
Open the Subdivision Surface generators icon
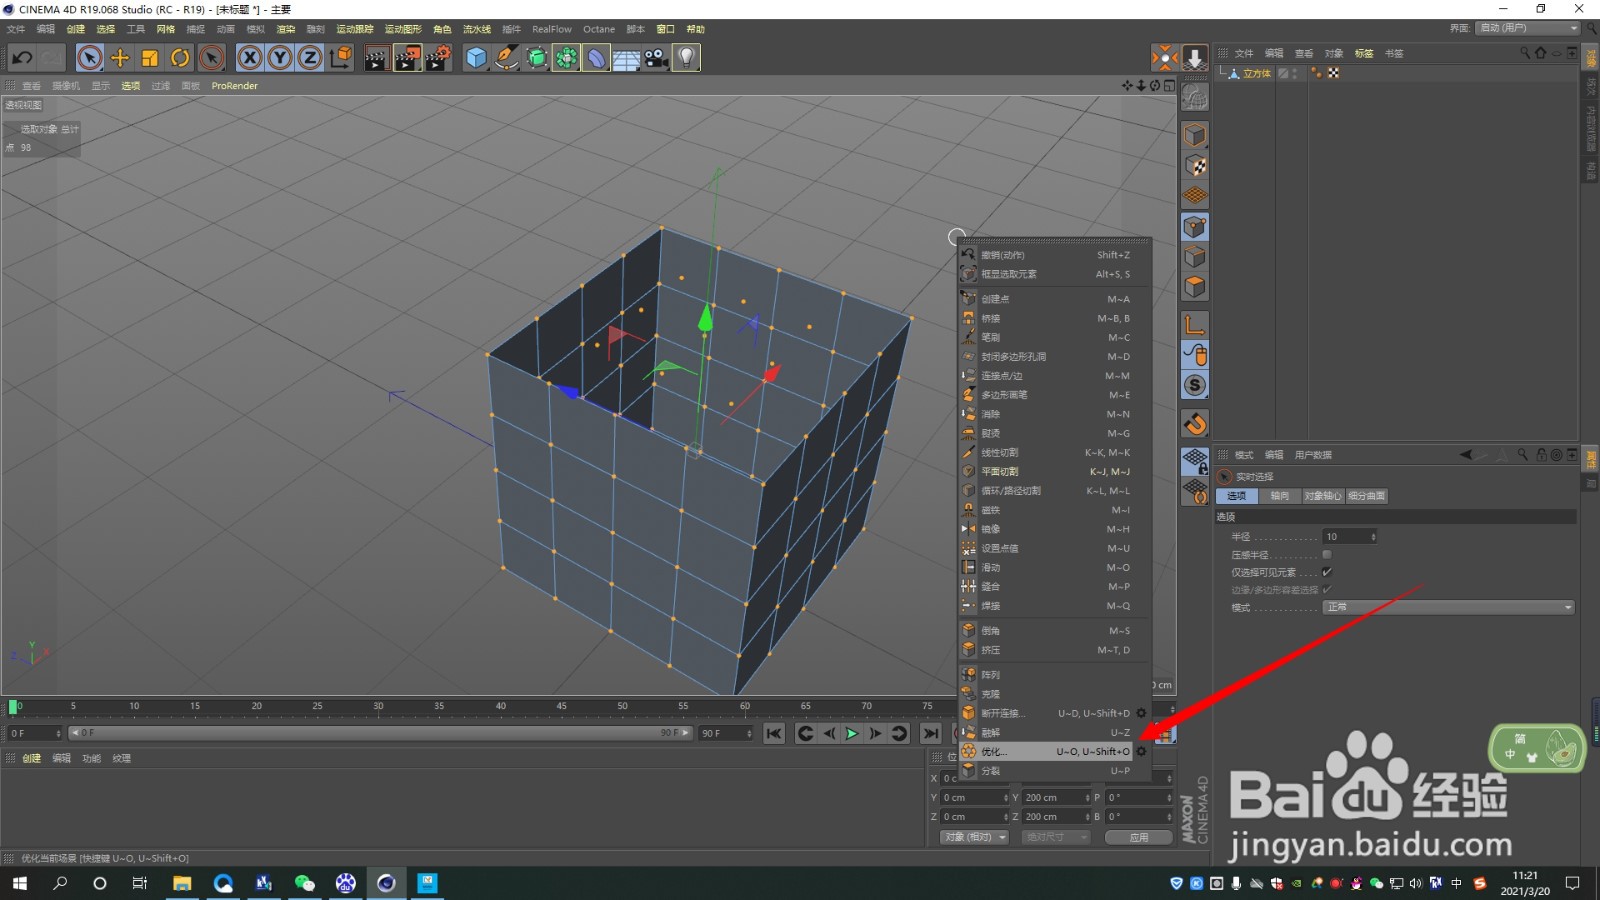tap(537, 58)
